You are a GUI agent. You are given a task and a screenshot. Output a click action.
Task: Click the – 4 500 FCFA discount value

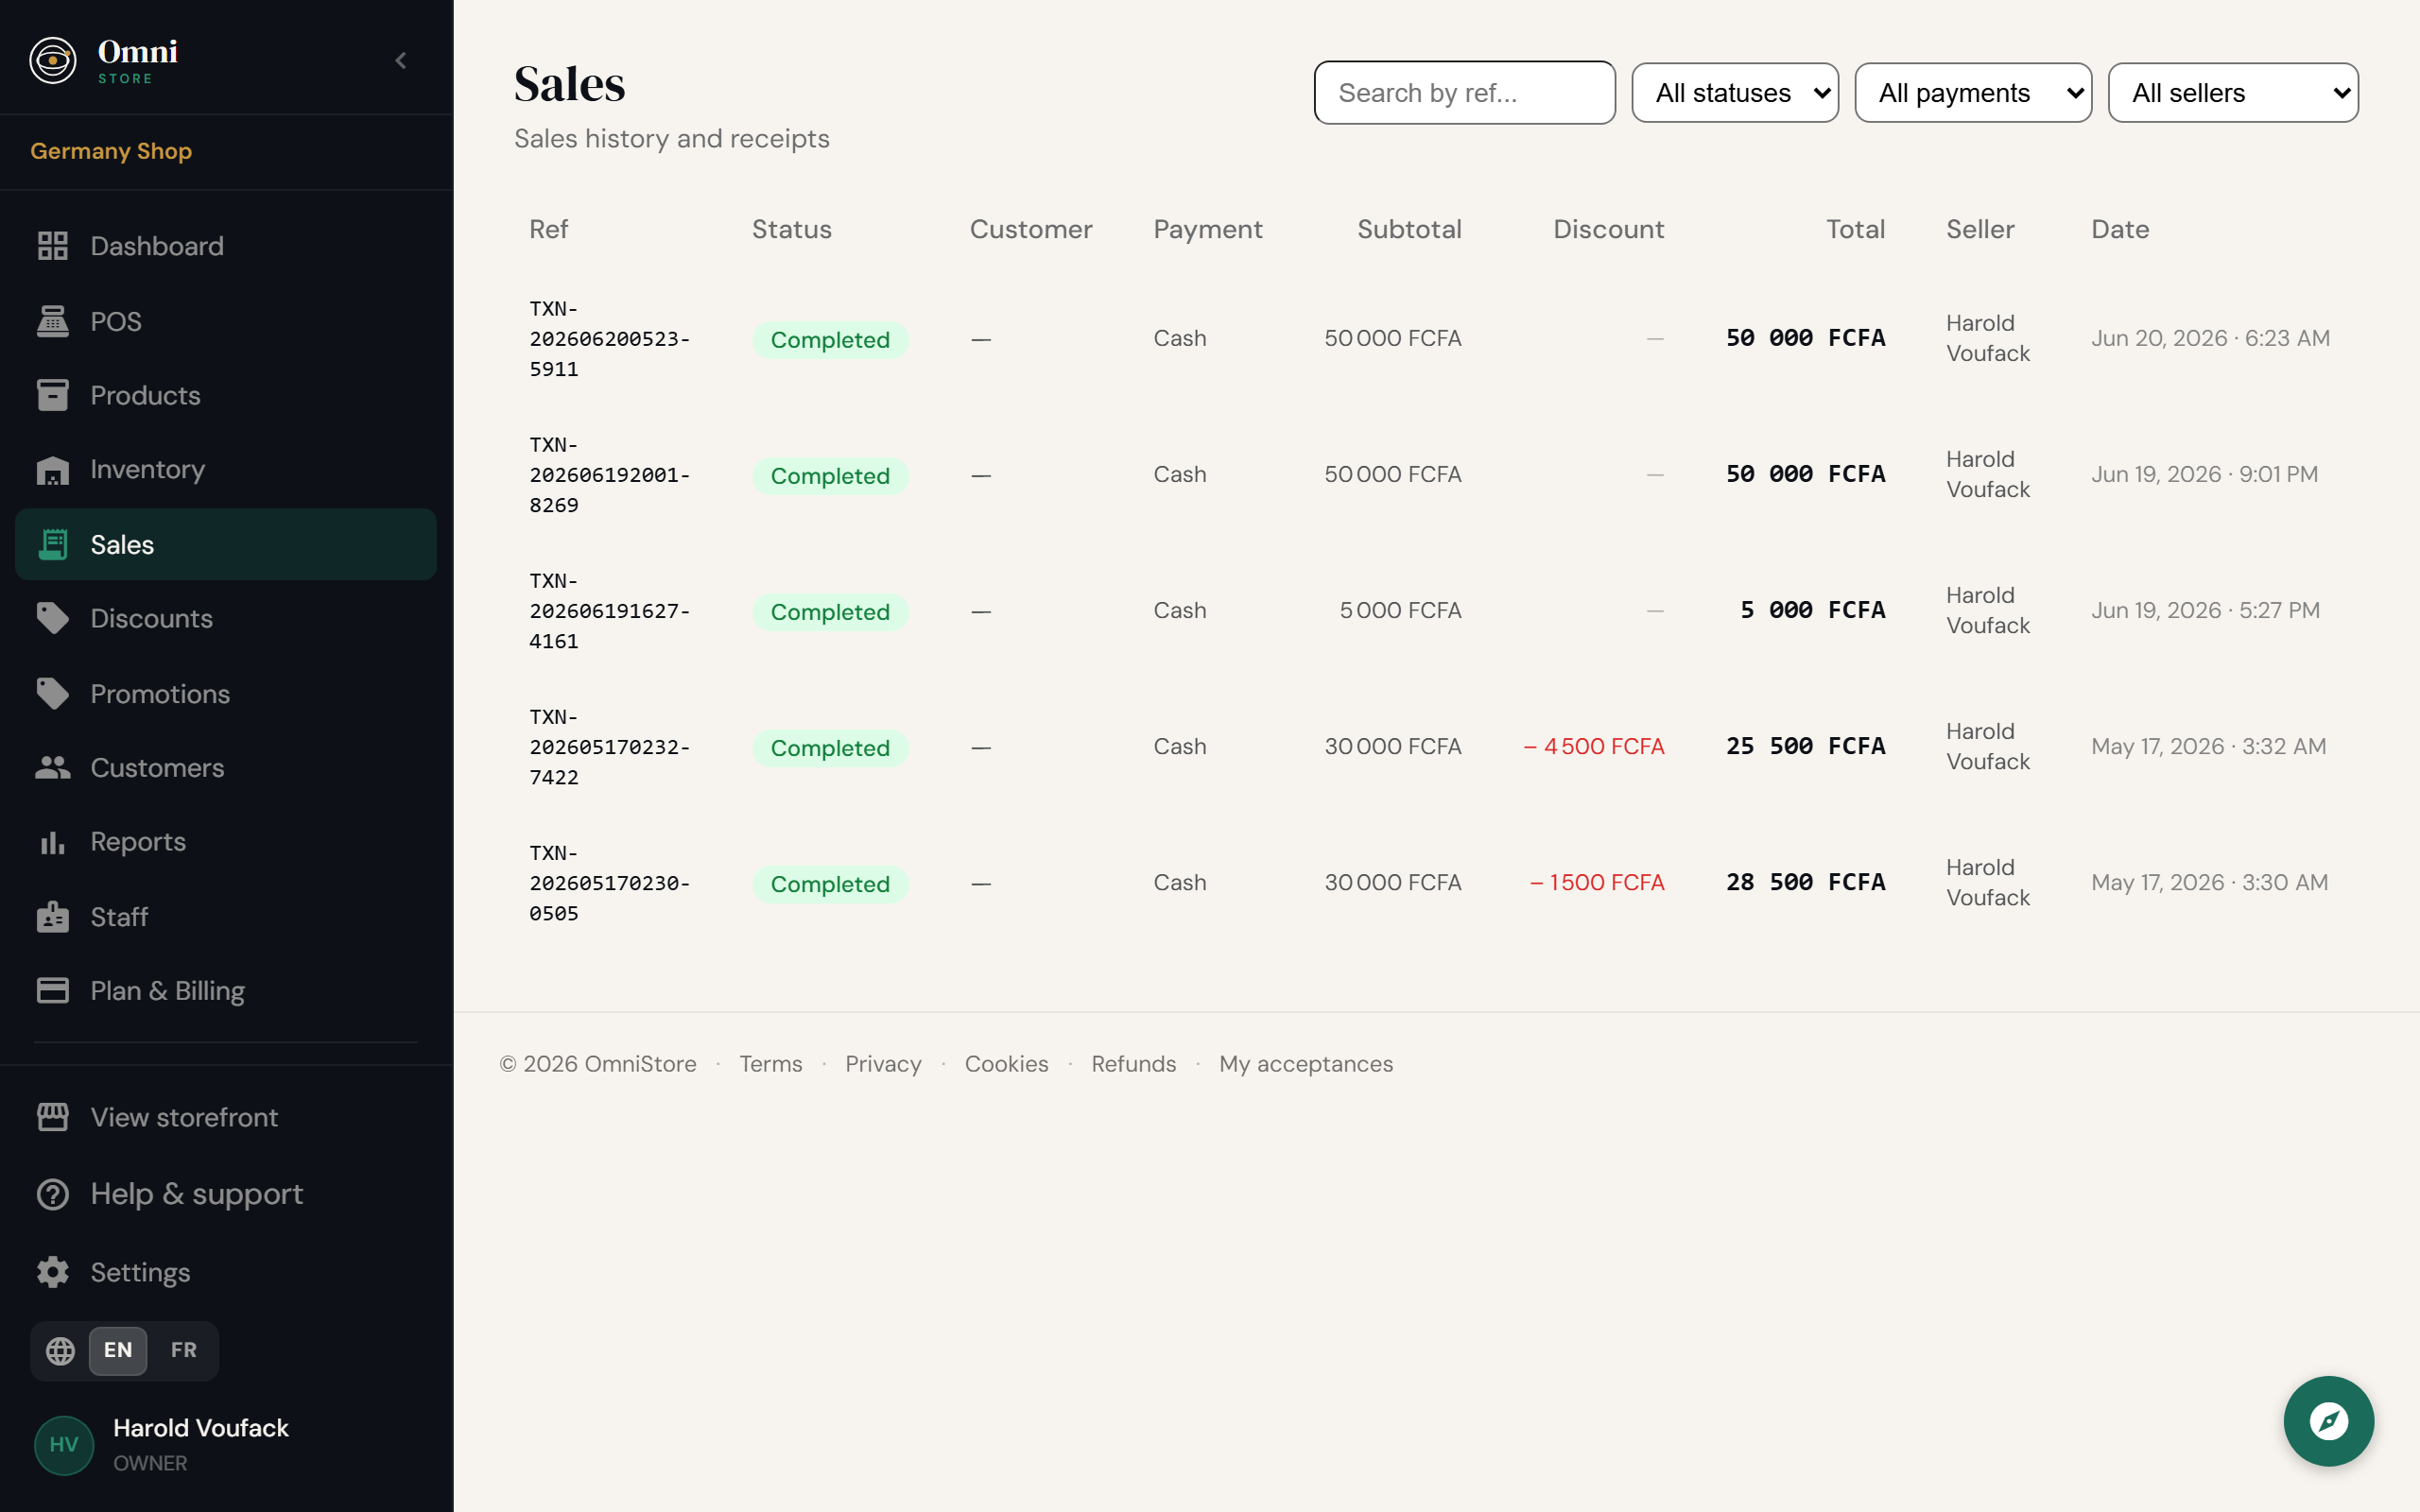[1594, 746]
